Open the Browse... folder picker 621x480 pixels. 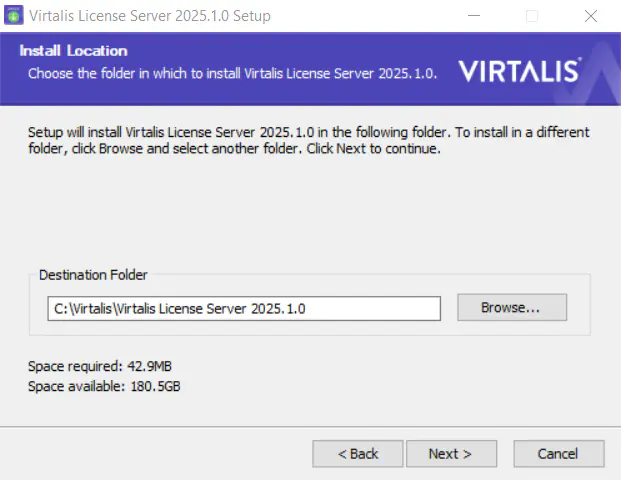512,307
